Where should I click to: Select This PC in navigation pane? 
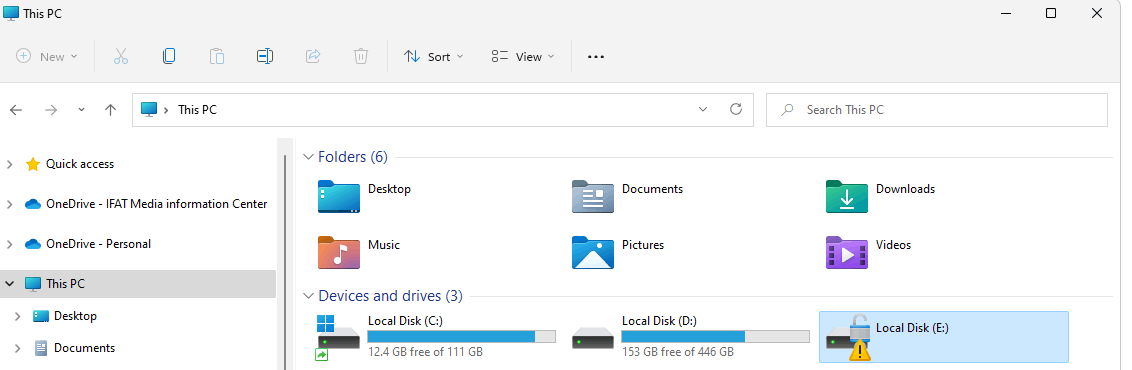[138, 283]
